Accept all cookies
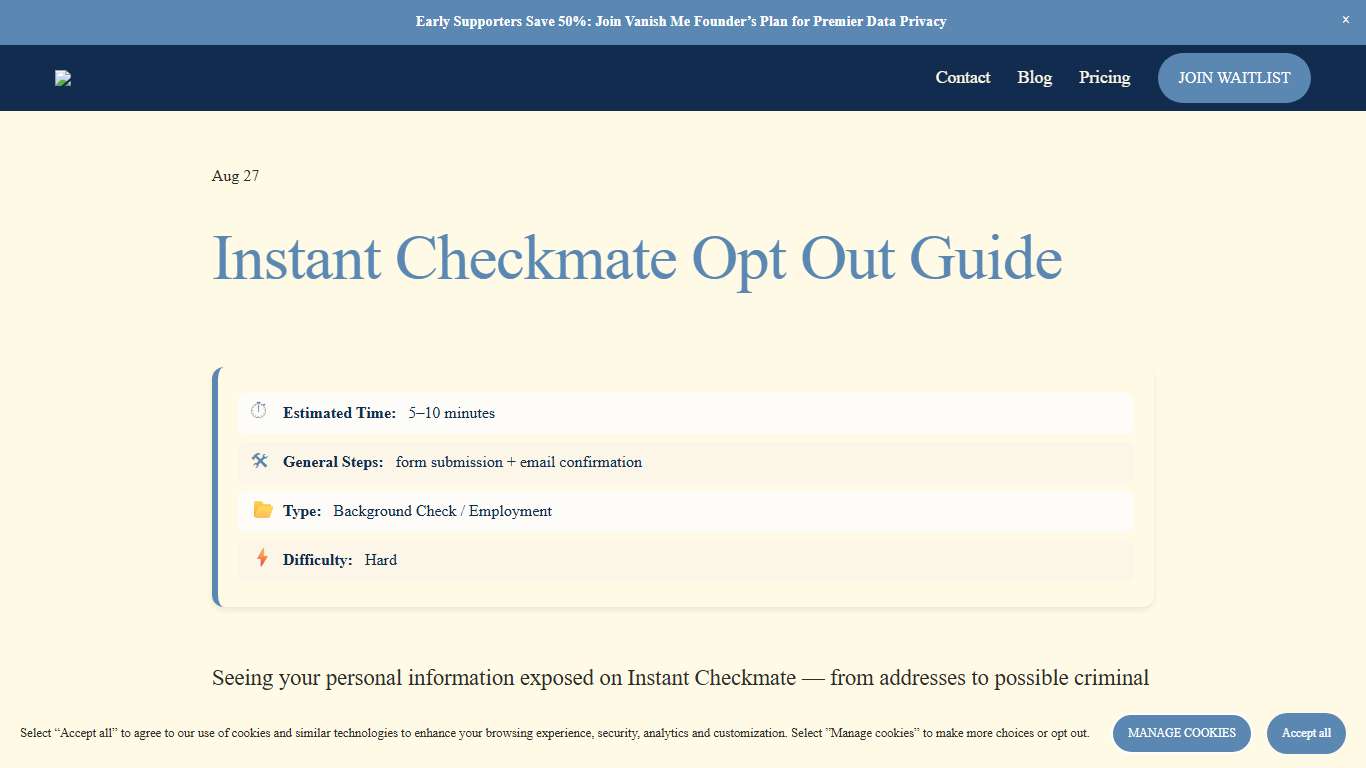 (x=1306, y=733)
